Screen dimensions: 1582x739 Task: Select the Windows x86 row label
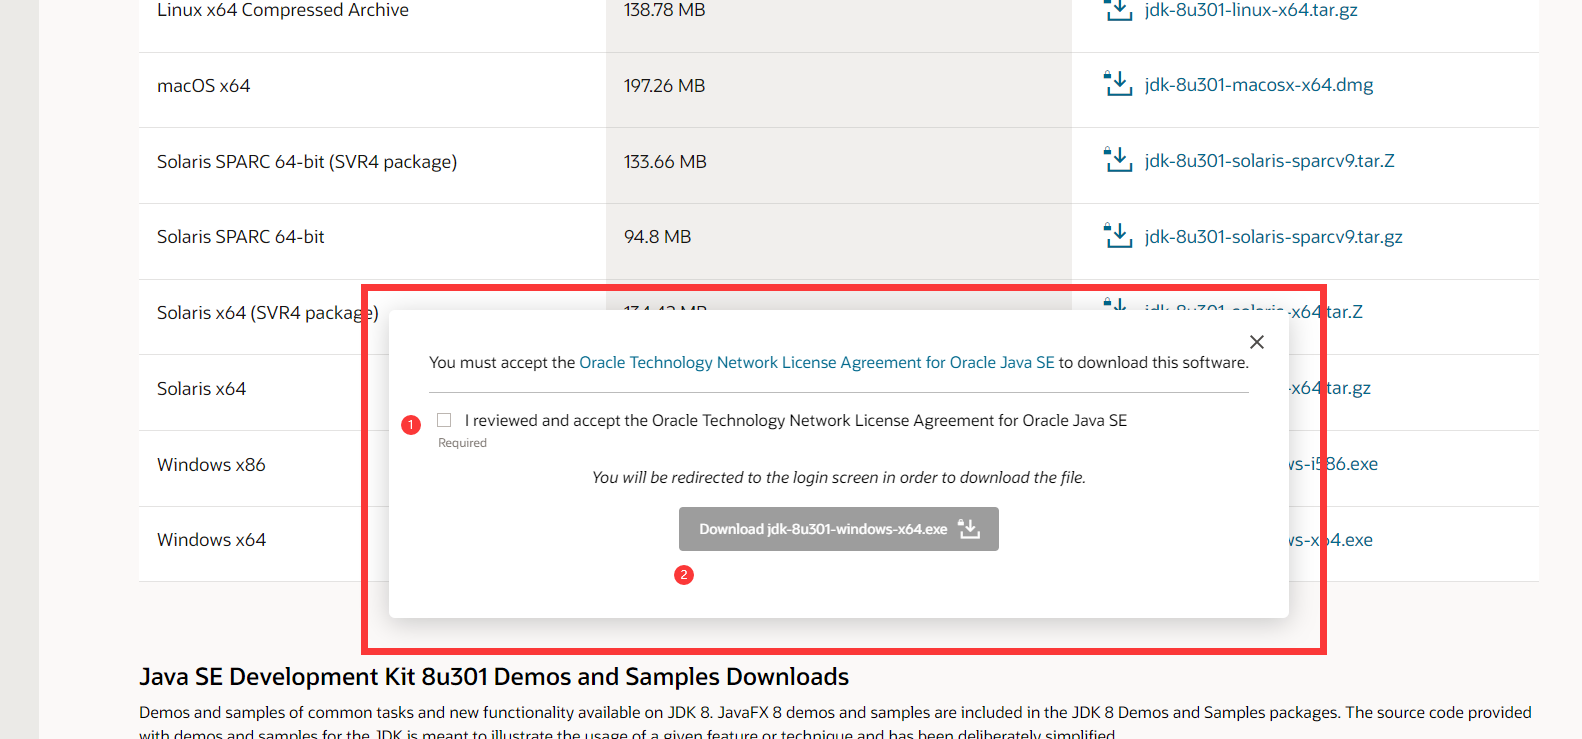(x=211, y=465)
